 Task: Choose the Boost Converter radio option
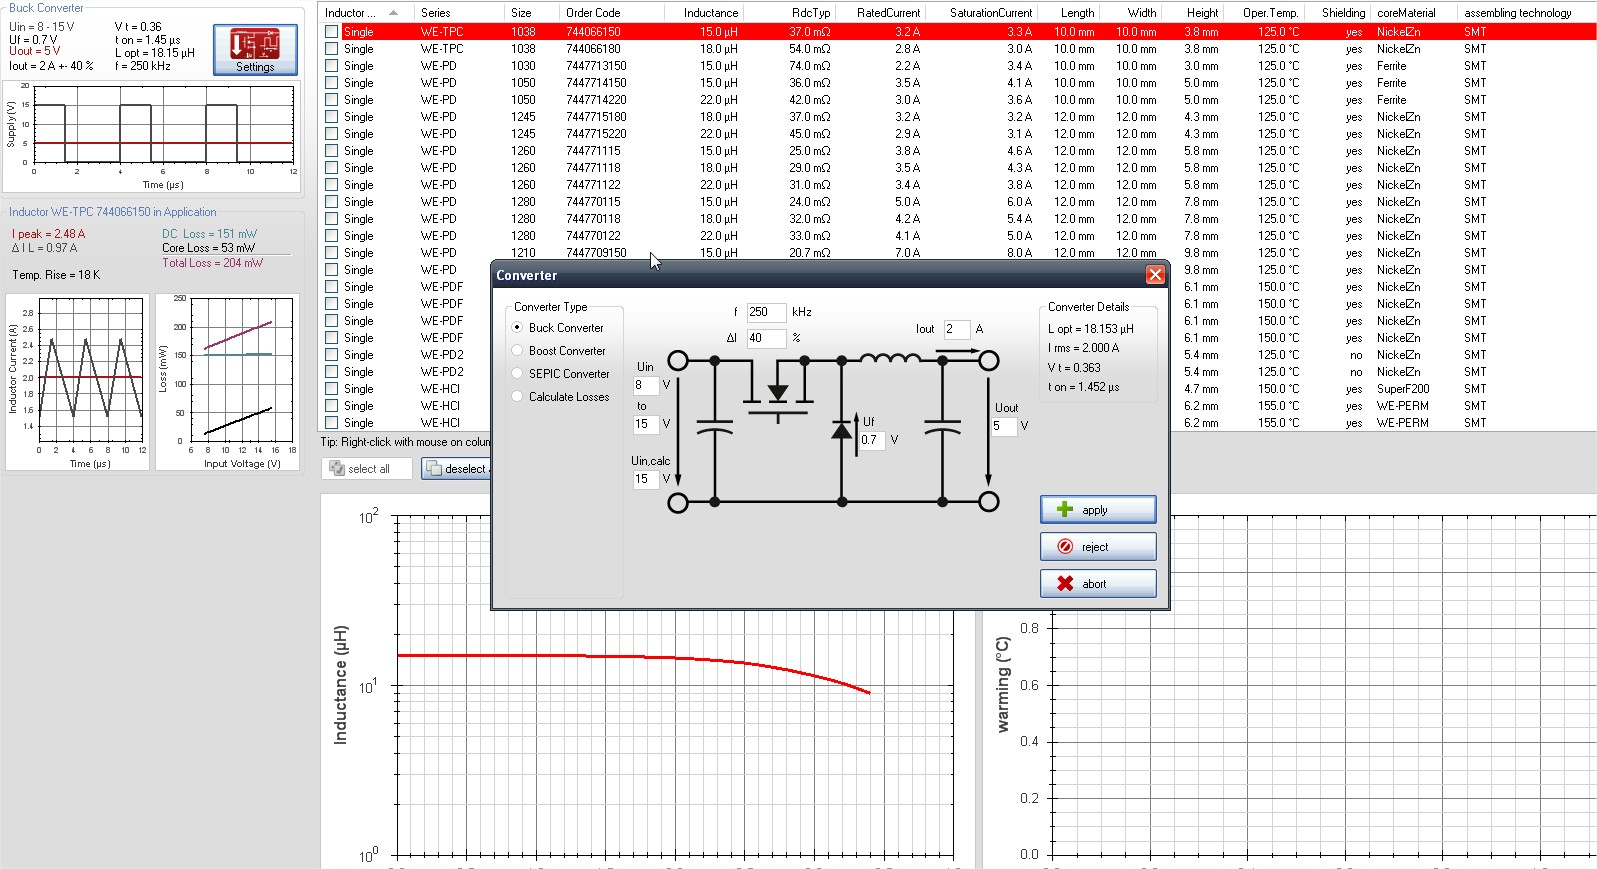point(518,351)
